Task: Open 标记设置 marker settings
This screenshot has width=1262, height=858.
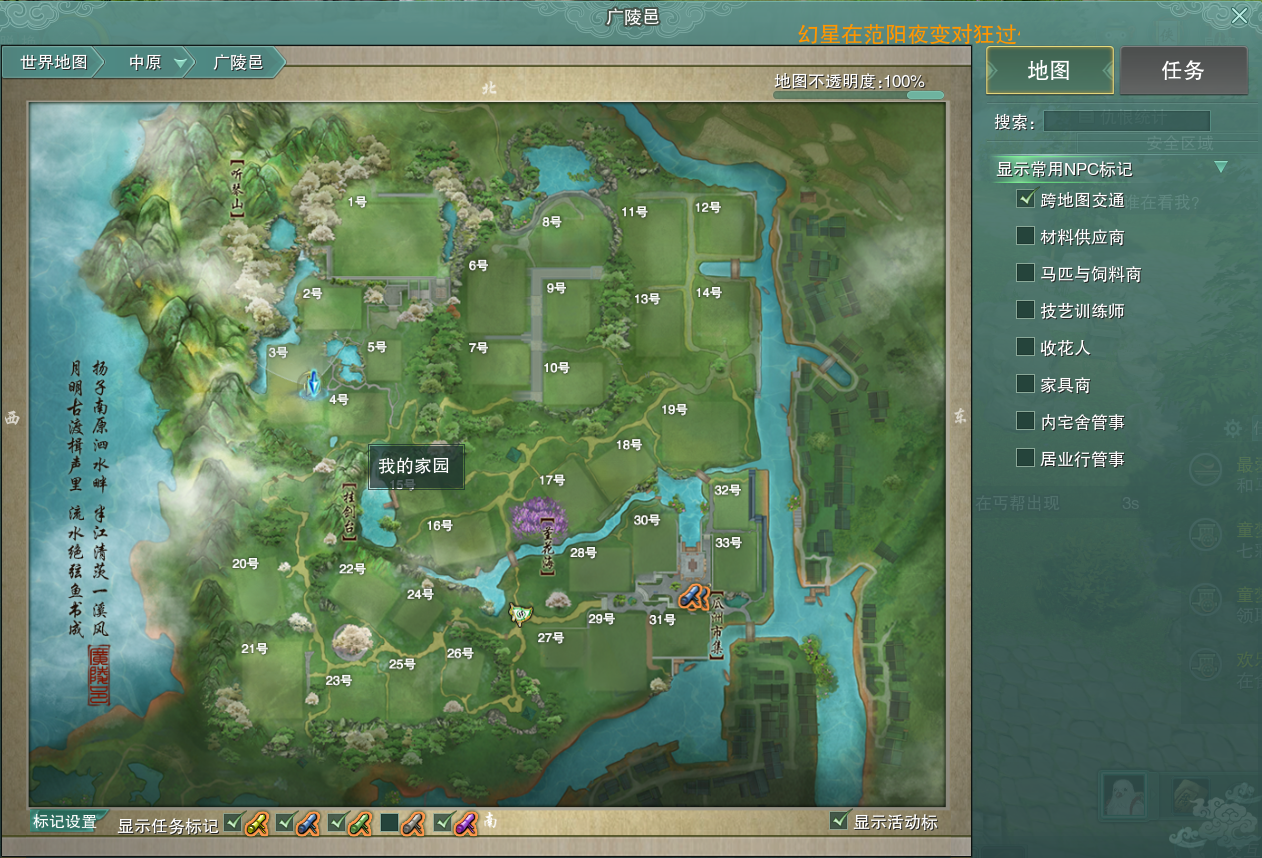Action: point(64,822)
